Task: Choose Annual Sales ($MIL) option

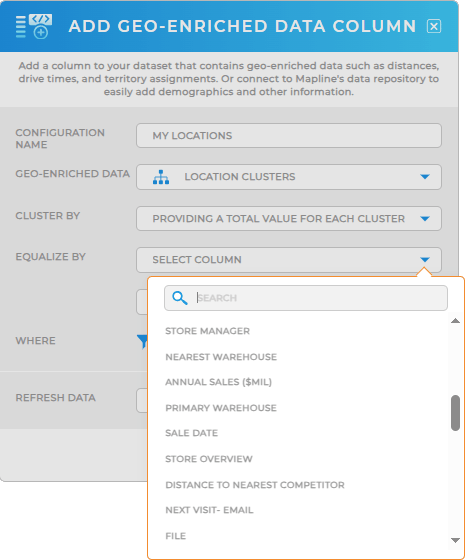Action: click(x=219, y=382)
